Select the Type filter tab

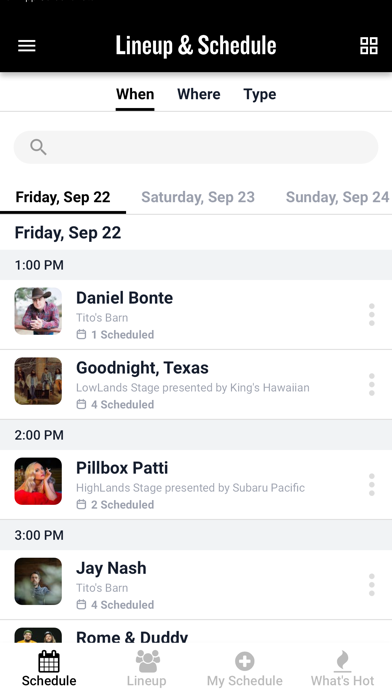(260, 94)
